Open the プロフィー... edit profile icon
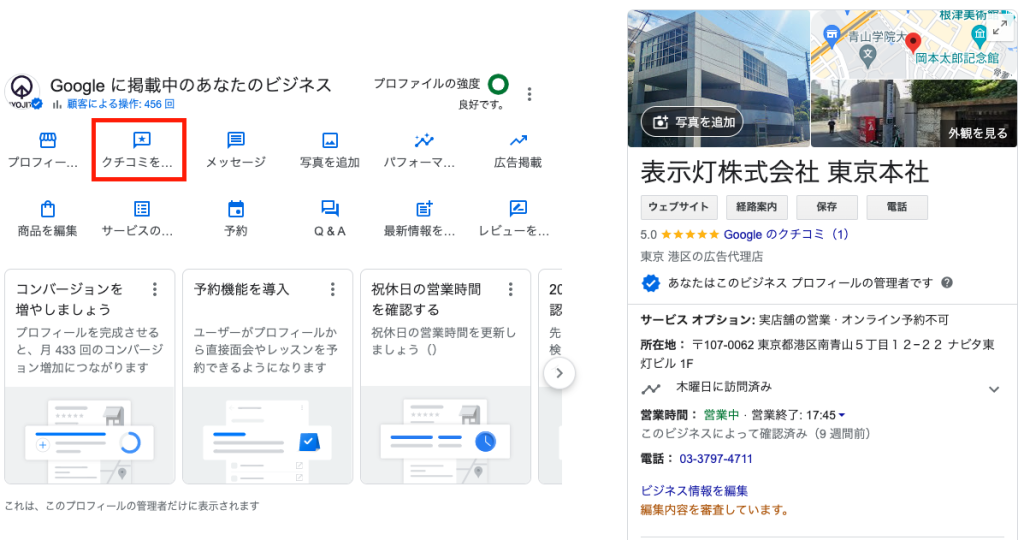Image resolution: width=1024 pixels, height=540 pixels. pyautogui.click(x=47, y=140)
